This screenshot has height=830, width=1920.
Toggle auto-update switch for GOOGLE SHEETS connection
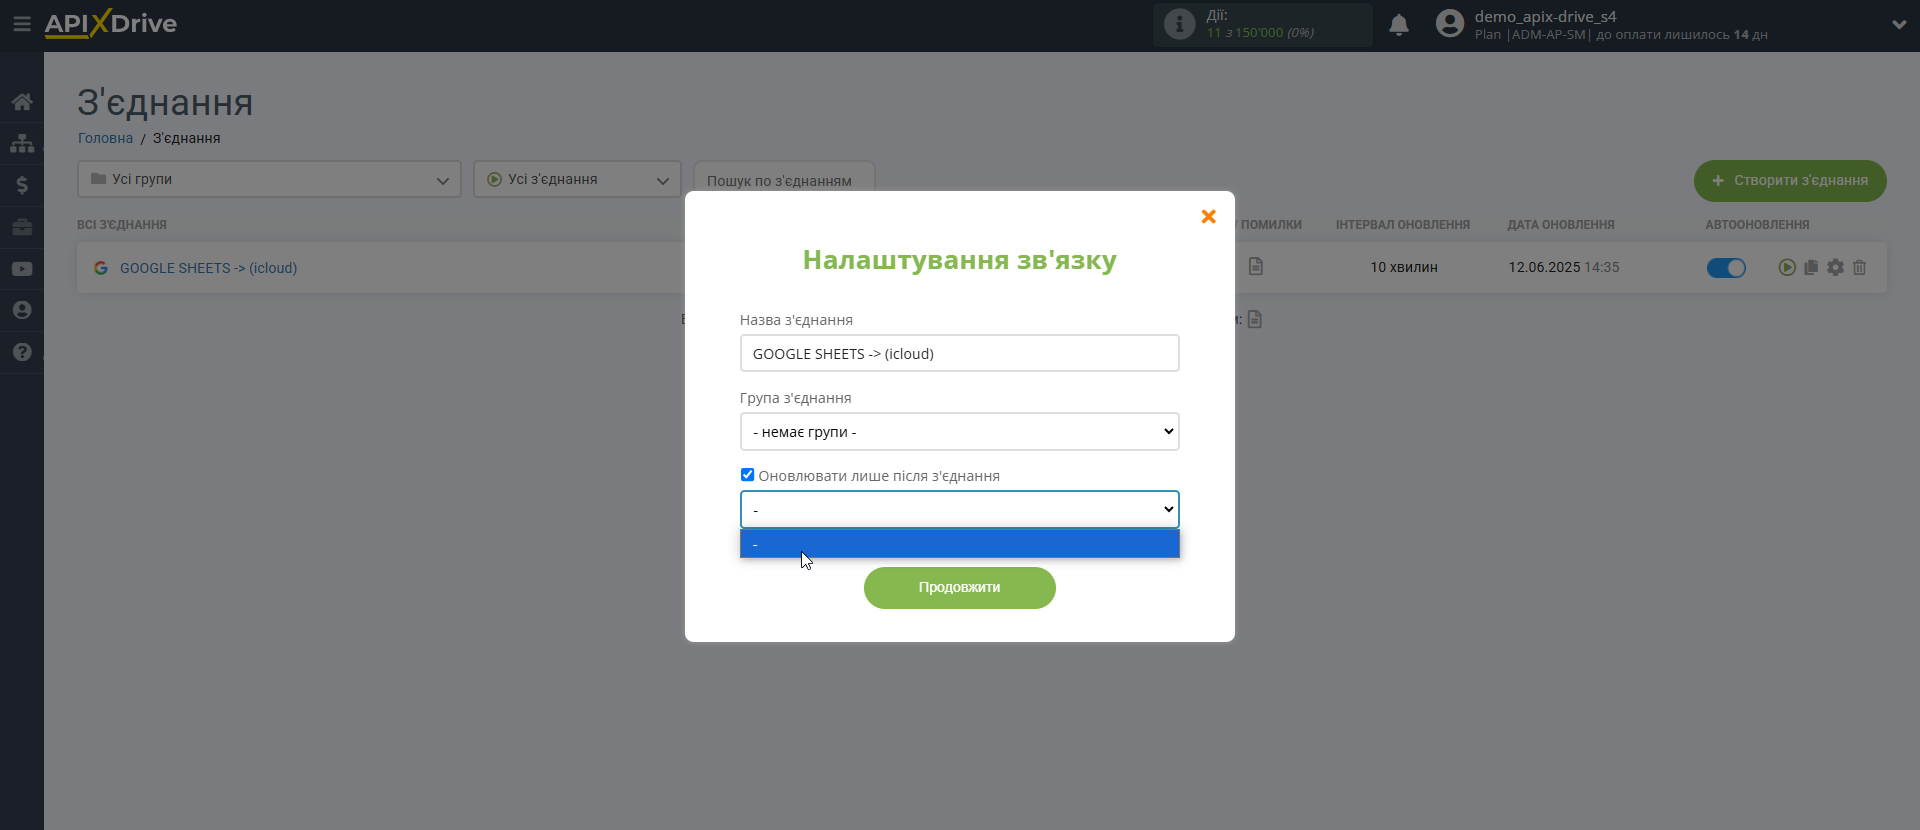point(1726,268)
